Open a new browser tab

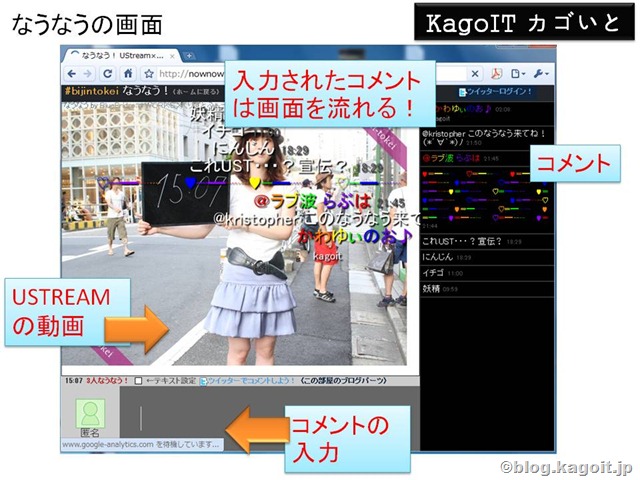pos(189,56)
